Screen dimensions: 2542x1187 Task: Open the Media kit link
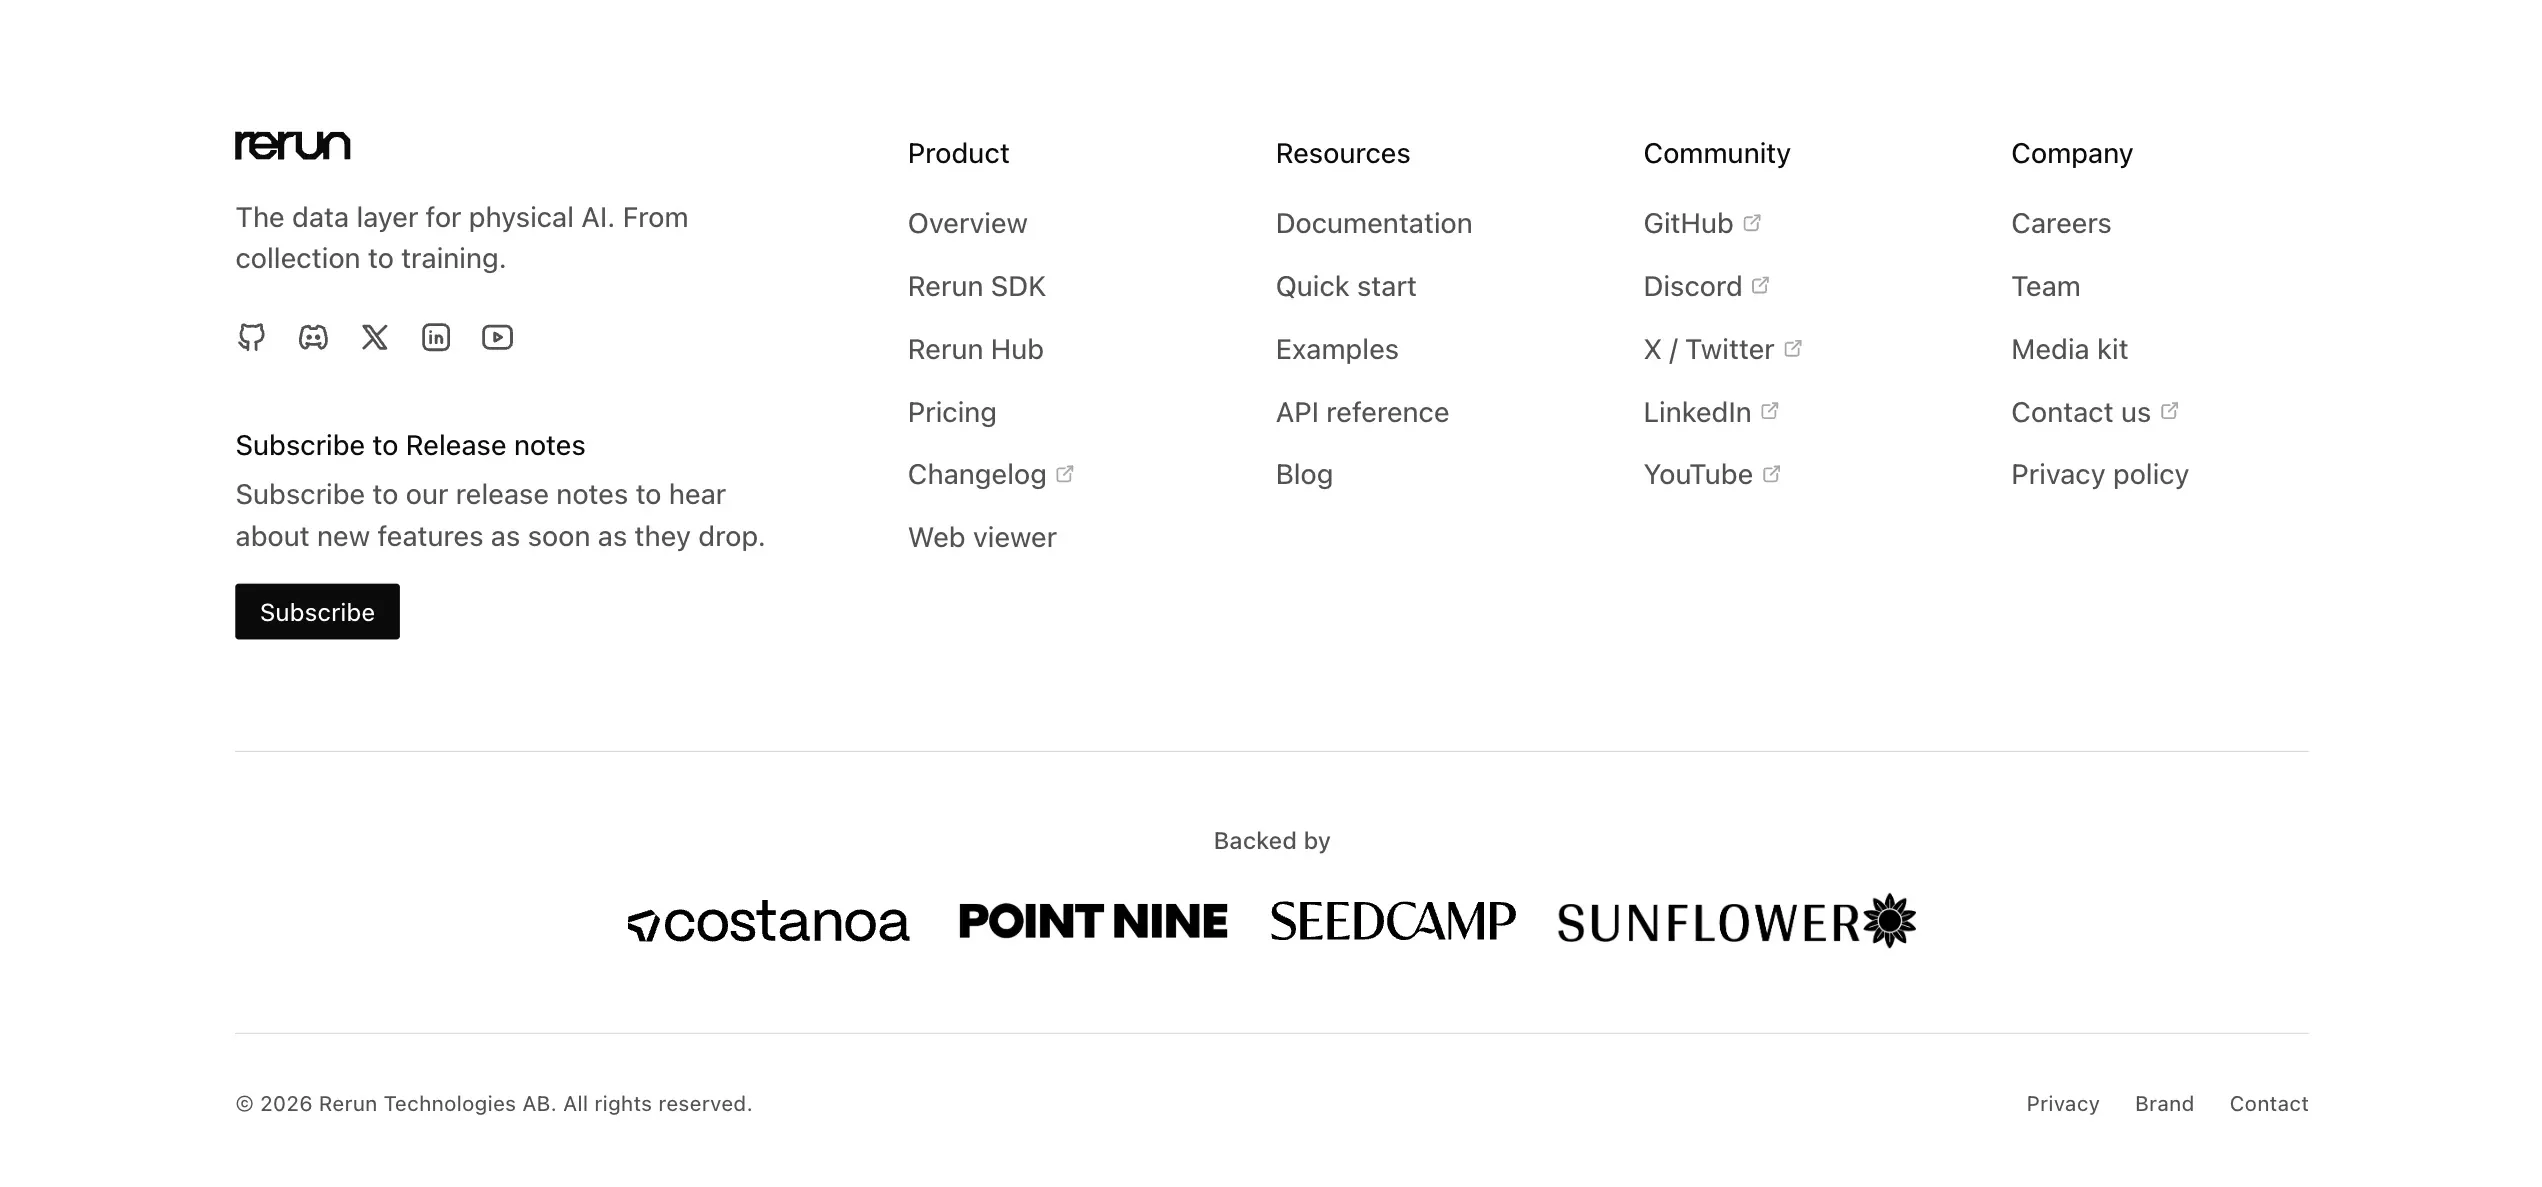coord(2069,350)
